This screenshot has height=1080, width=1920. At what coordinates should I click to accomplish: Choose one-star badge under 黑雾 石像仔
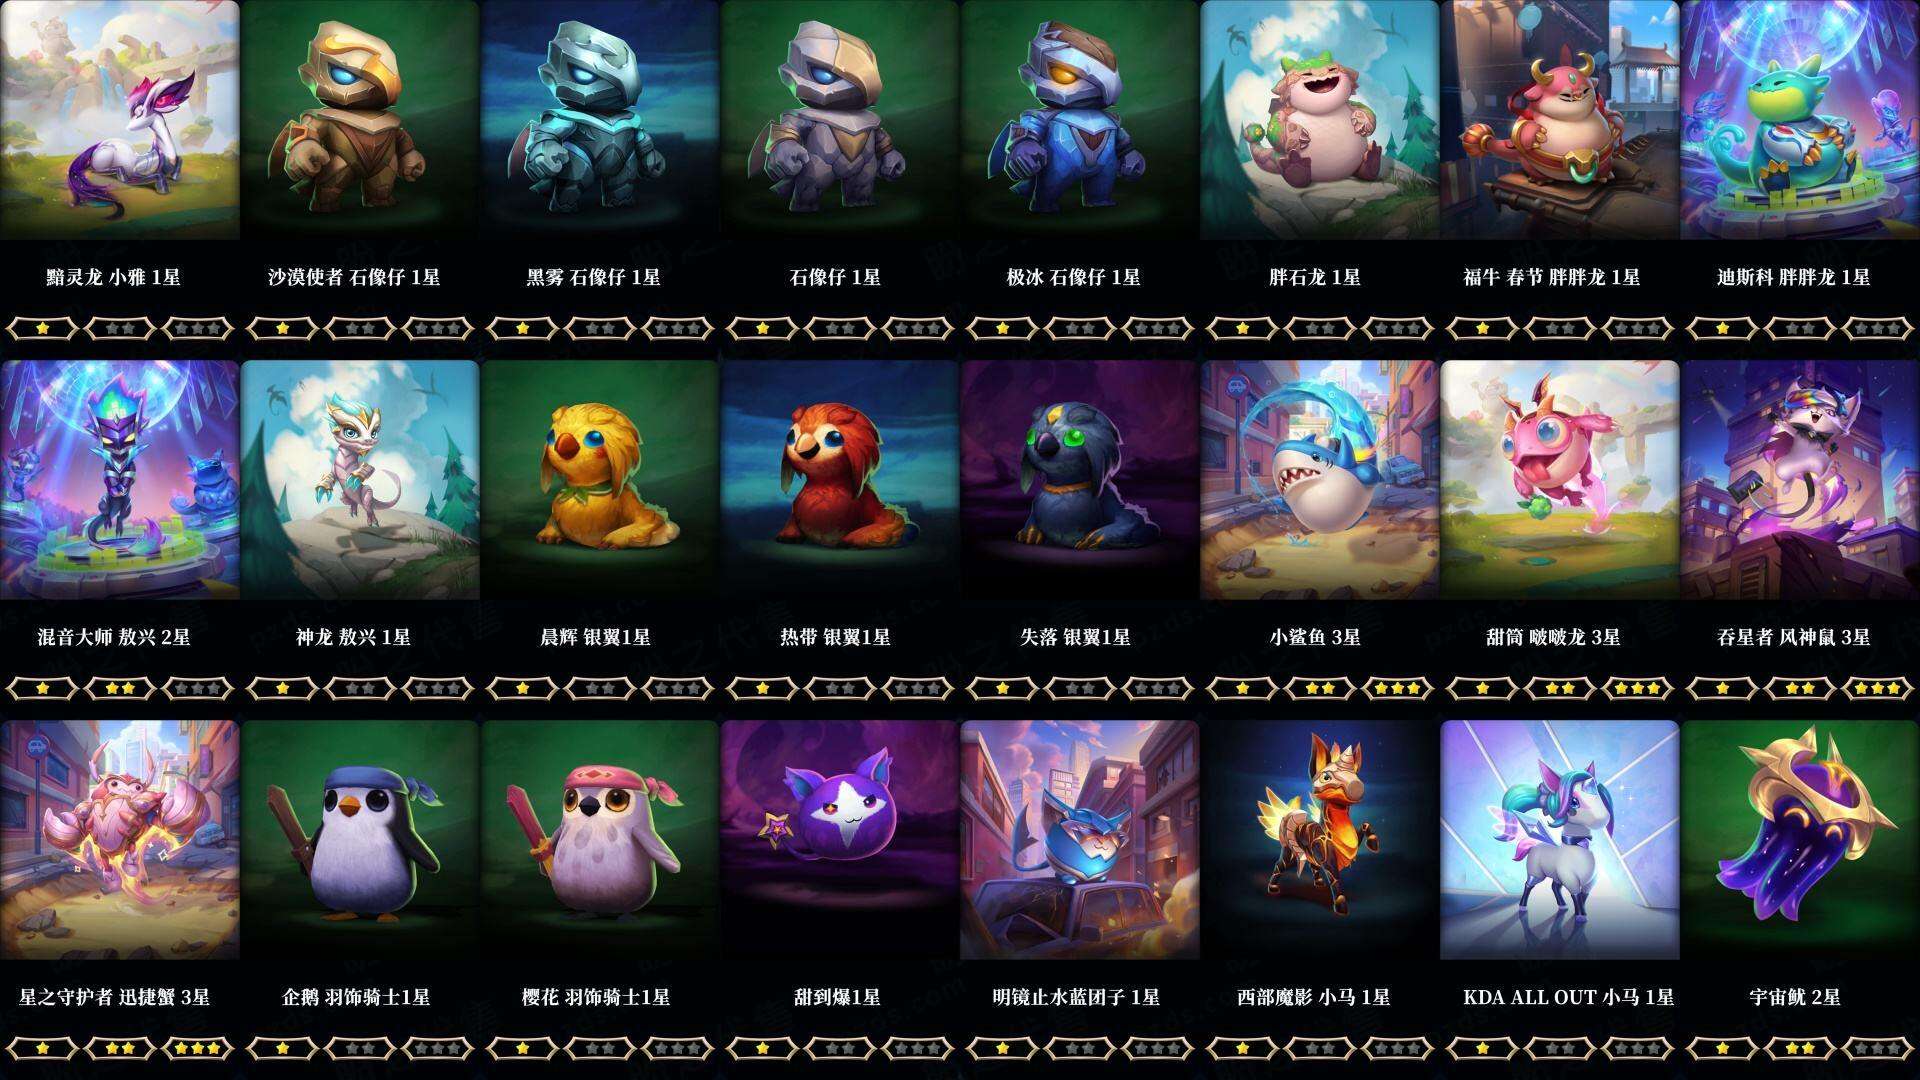[522, 328]
